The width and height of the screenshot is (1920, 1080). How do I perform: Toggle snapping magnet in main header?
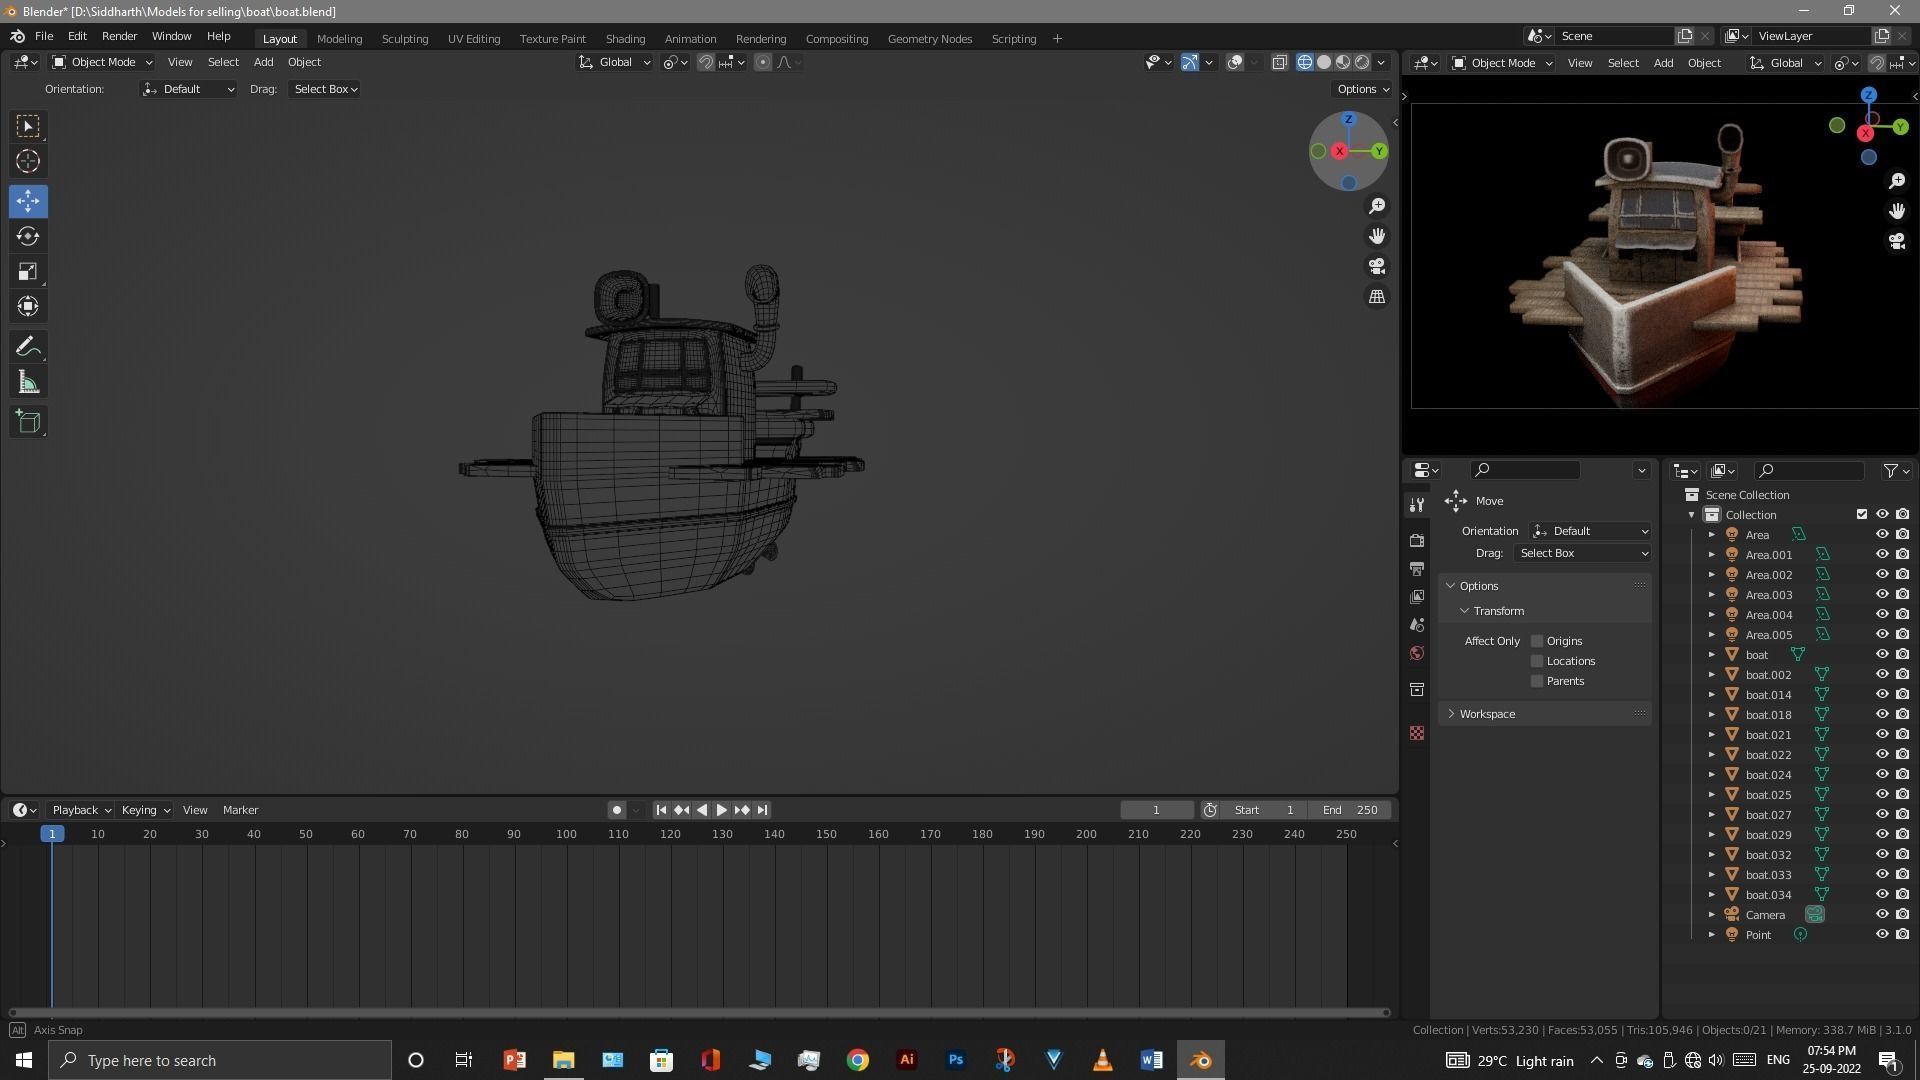click(x=706, y=62)
